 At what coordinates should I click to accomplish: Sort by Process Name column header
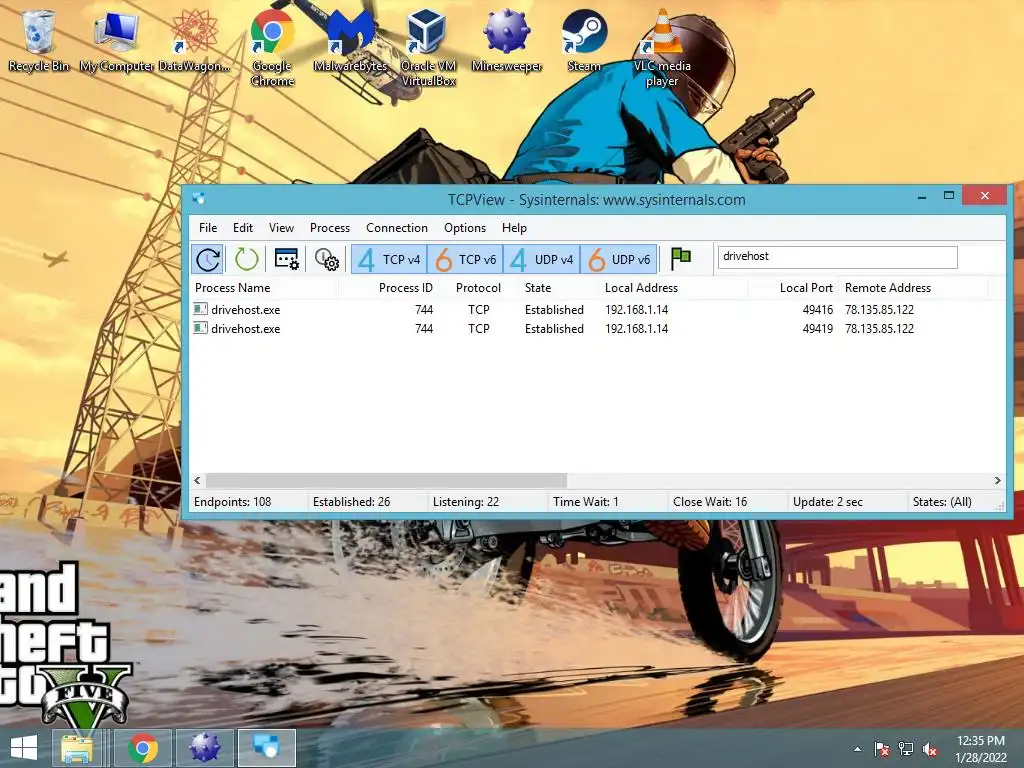(x=264, y=288)
